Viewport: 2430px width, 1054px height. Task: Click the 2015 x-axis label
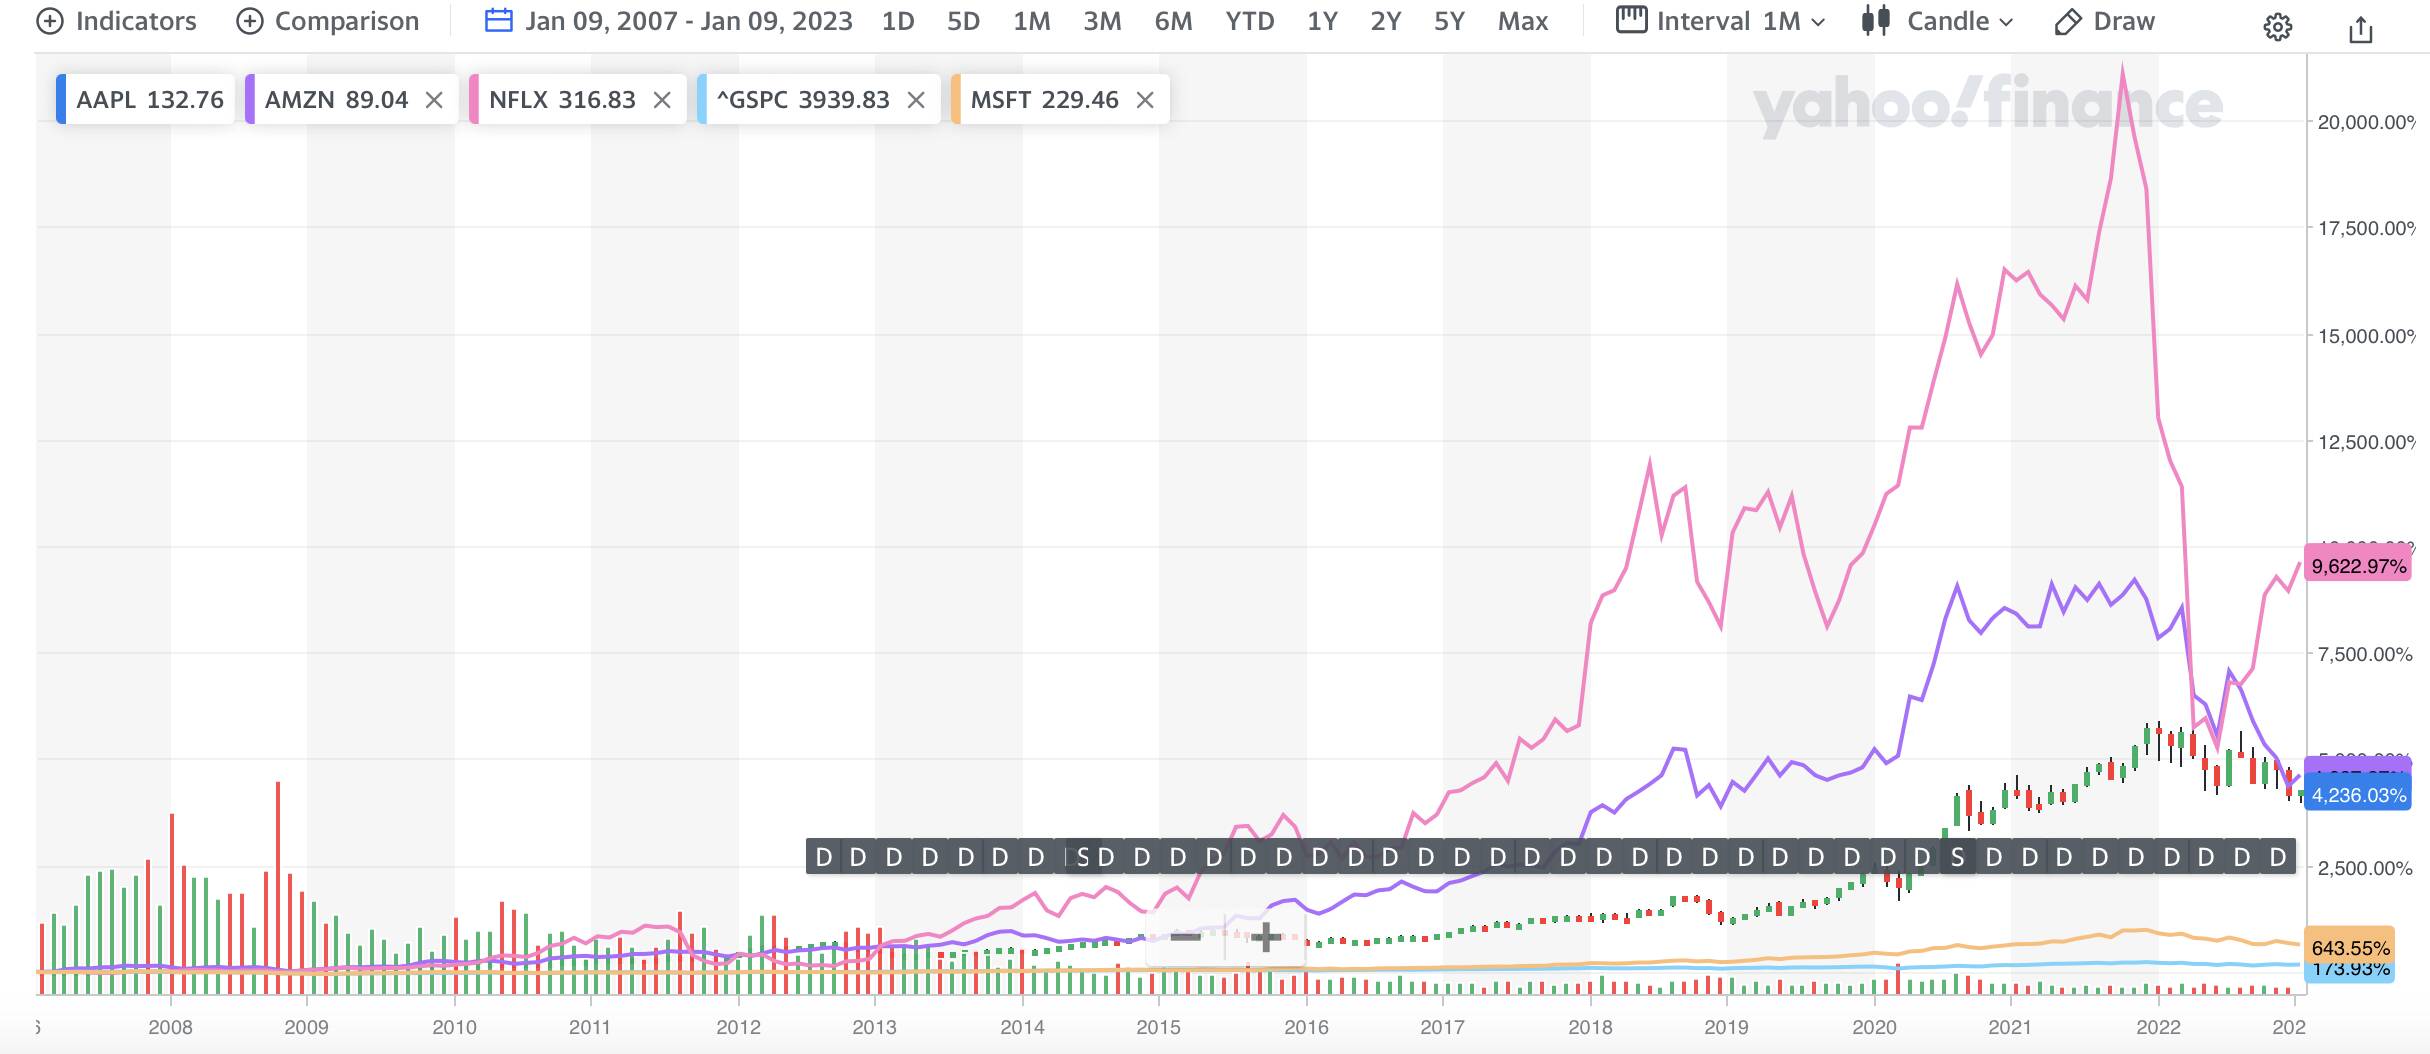(x=1158, y=1027)
